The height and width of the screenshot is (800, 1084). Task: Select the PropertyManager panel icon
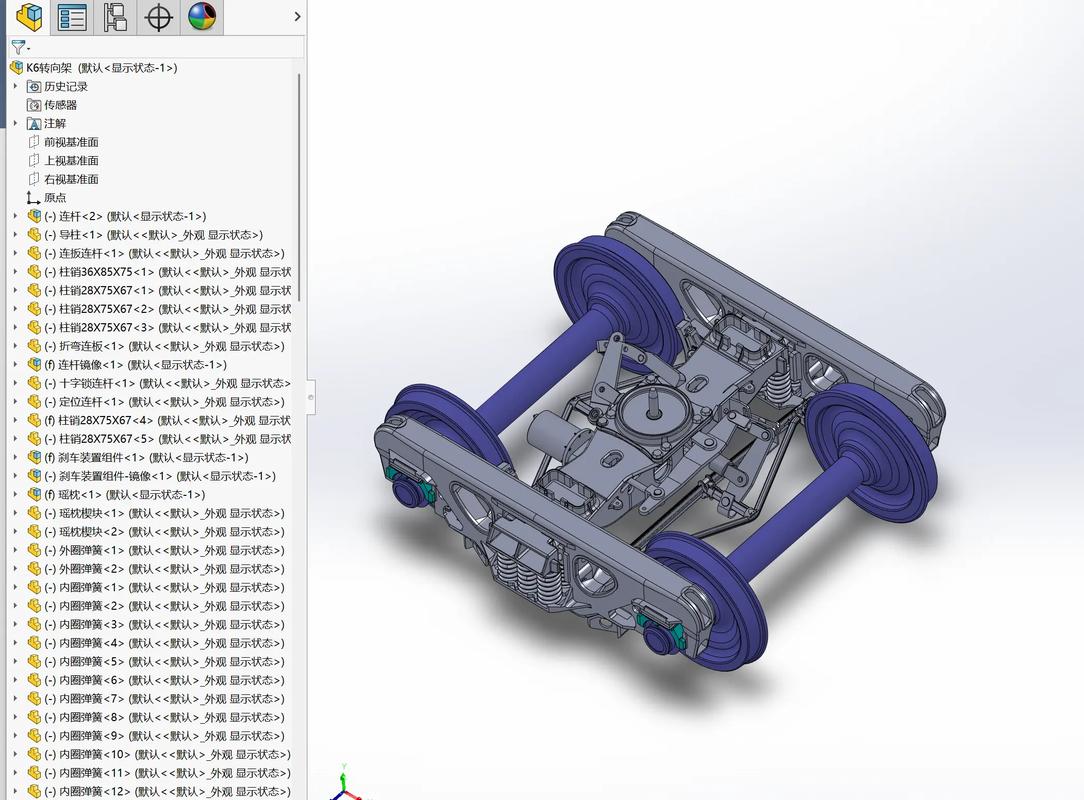pyautogui.click(x=71, y=17)
